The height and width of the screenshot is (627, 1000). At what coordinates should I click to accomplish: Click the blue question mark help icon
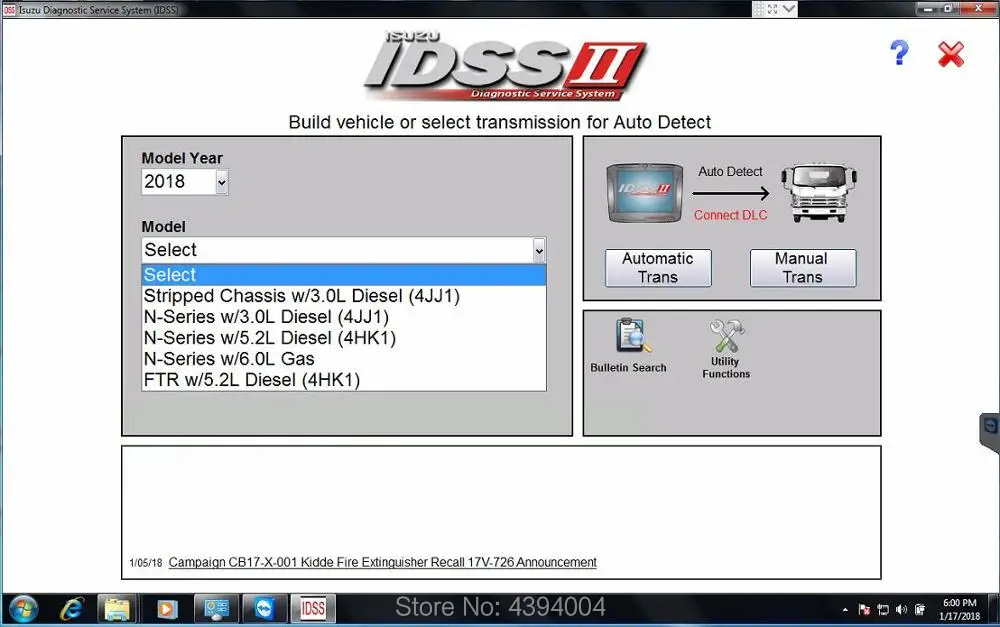click(x=899, y=53)
